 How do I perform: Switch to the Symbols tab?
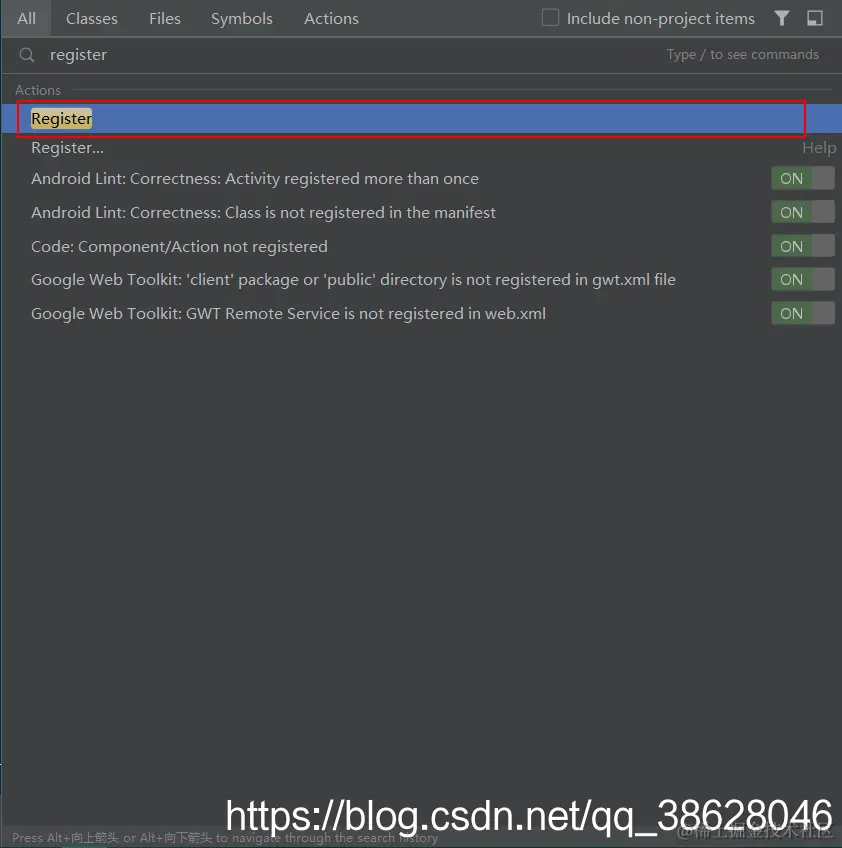[242, 18]
